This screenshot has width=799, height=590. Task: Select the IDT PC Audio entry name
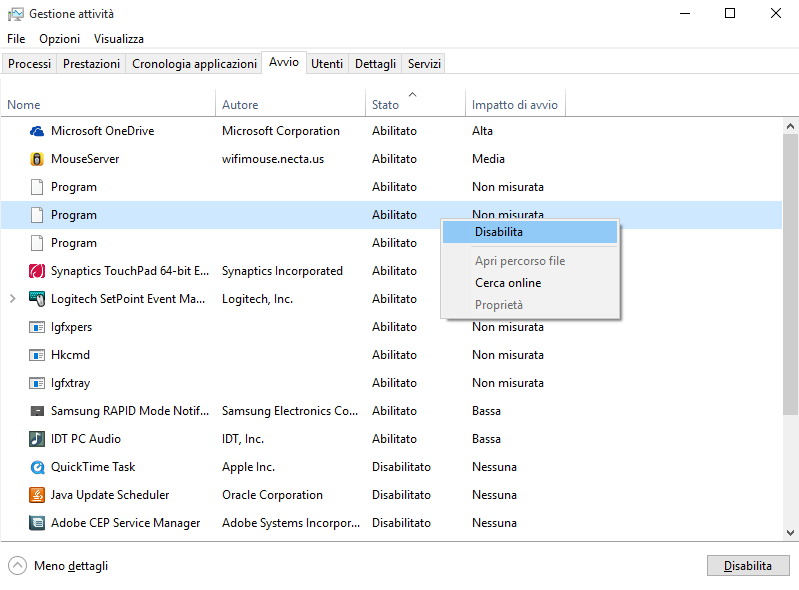(x=86, y=439)
